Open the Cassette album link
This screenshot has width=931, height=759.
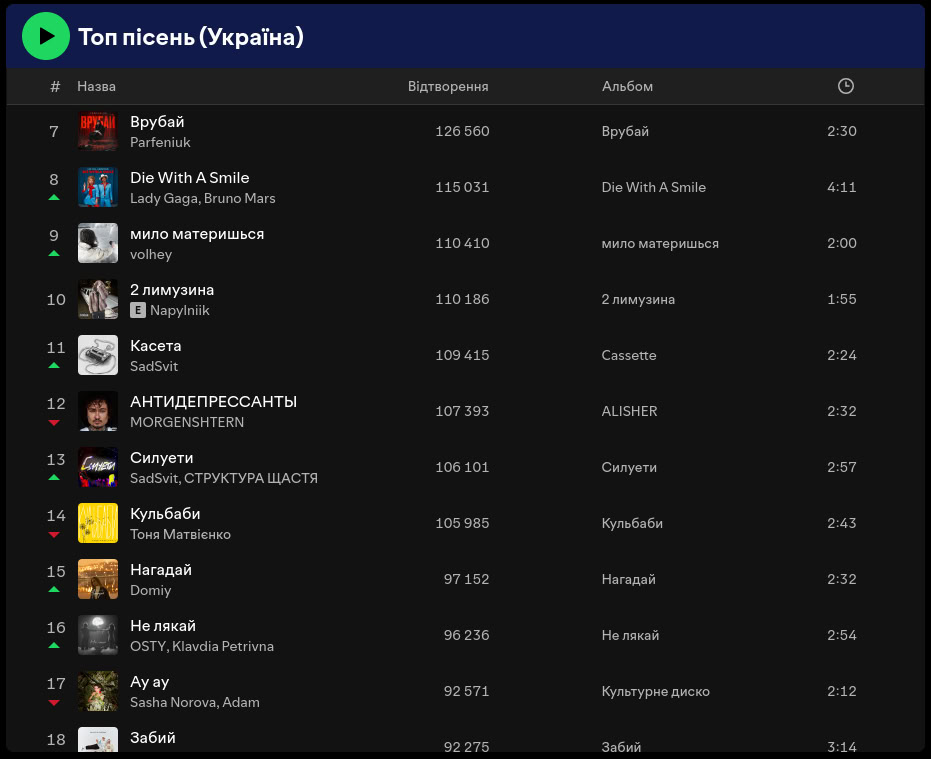point(629,355)
